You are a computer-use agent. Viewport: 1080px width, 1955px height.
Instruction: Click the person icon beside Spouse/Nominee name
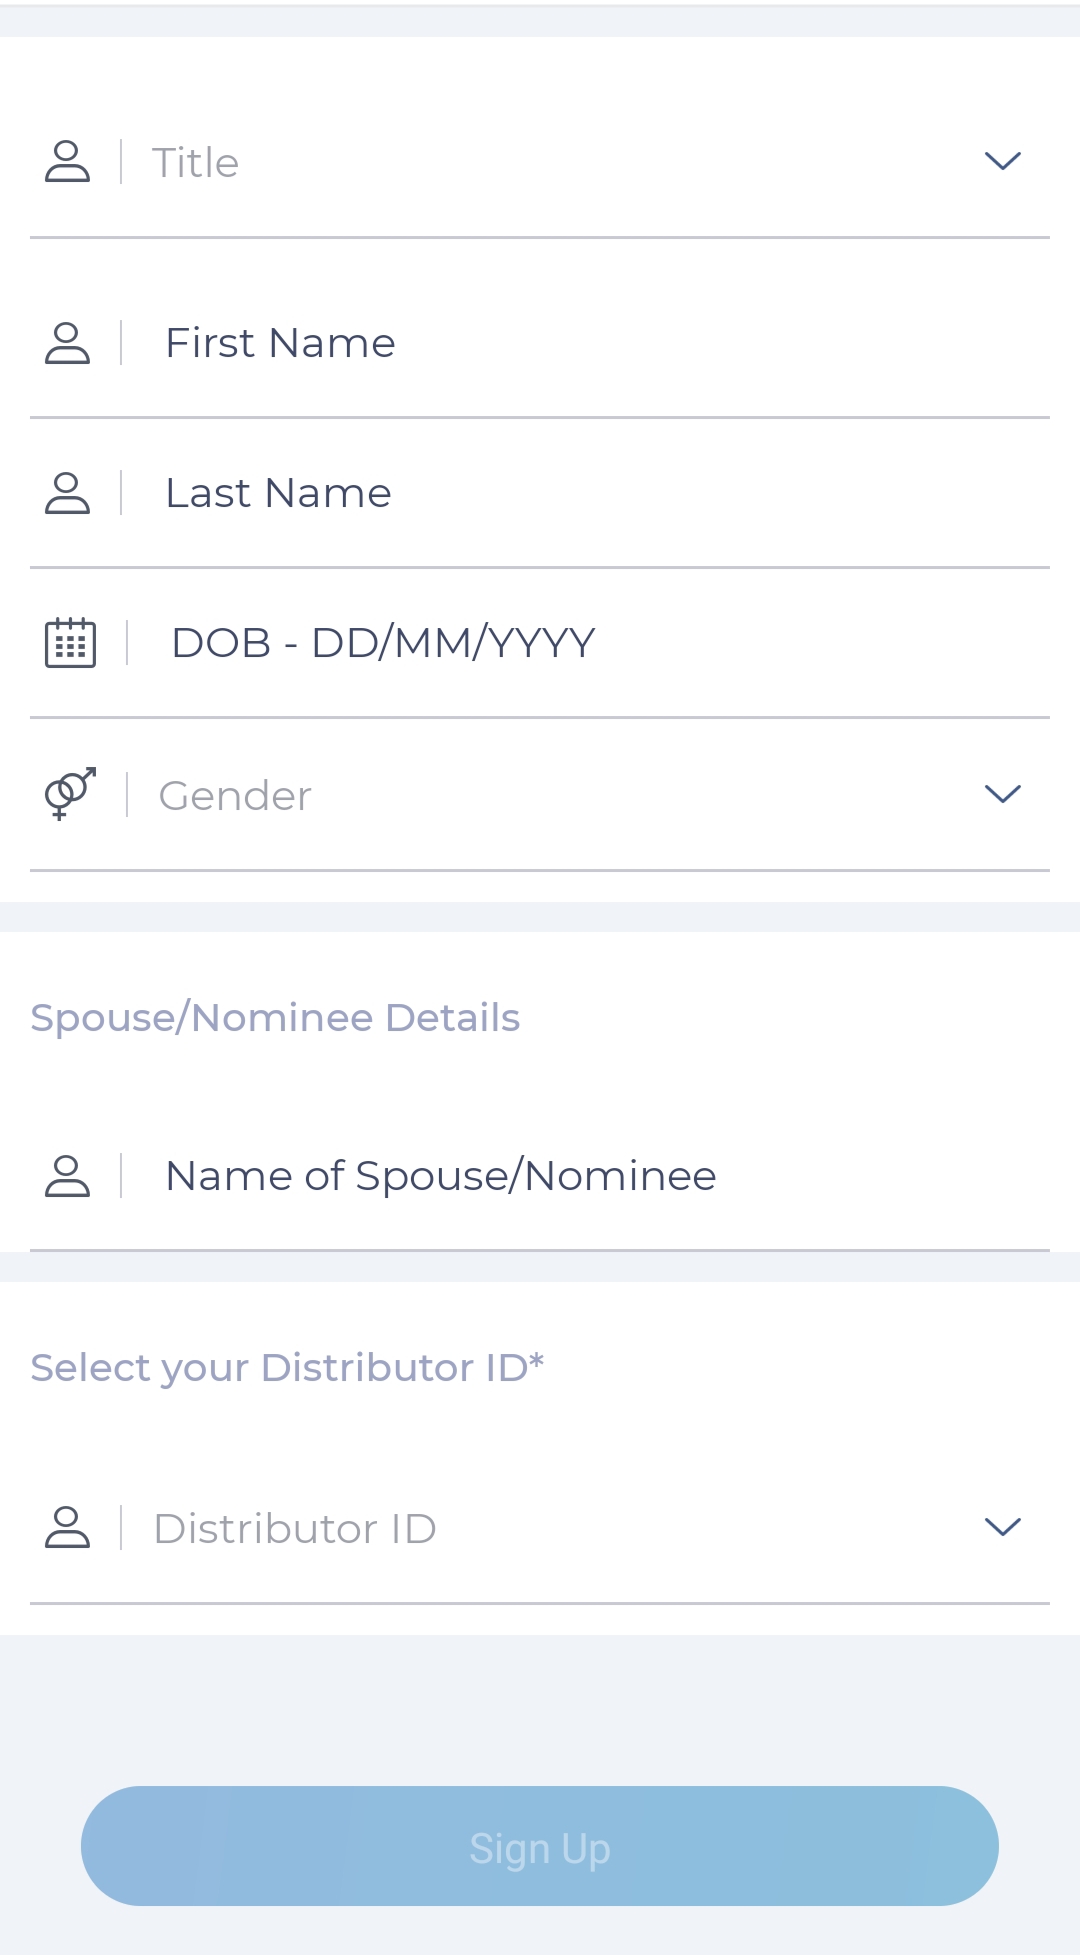pos(68,1176)
